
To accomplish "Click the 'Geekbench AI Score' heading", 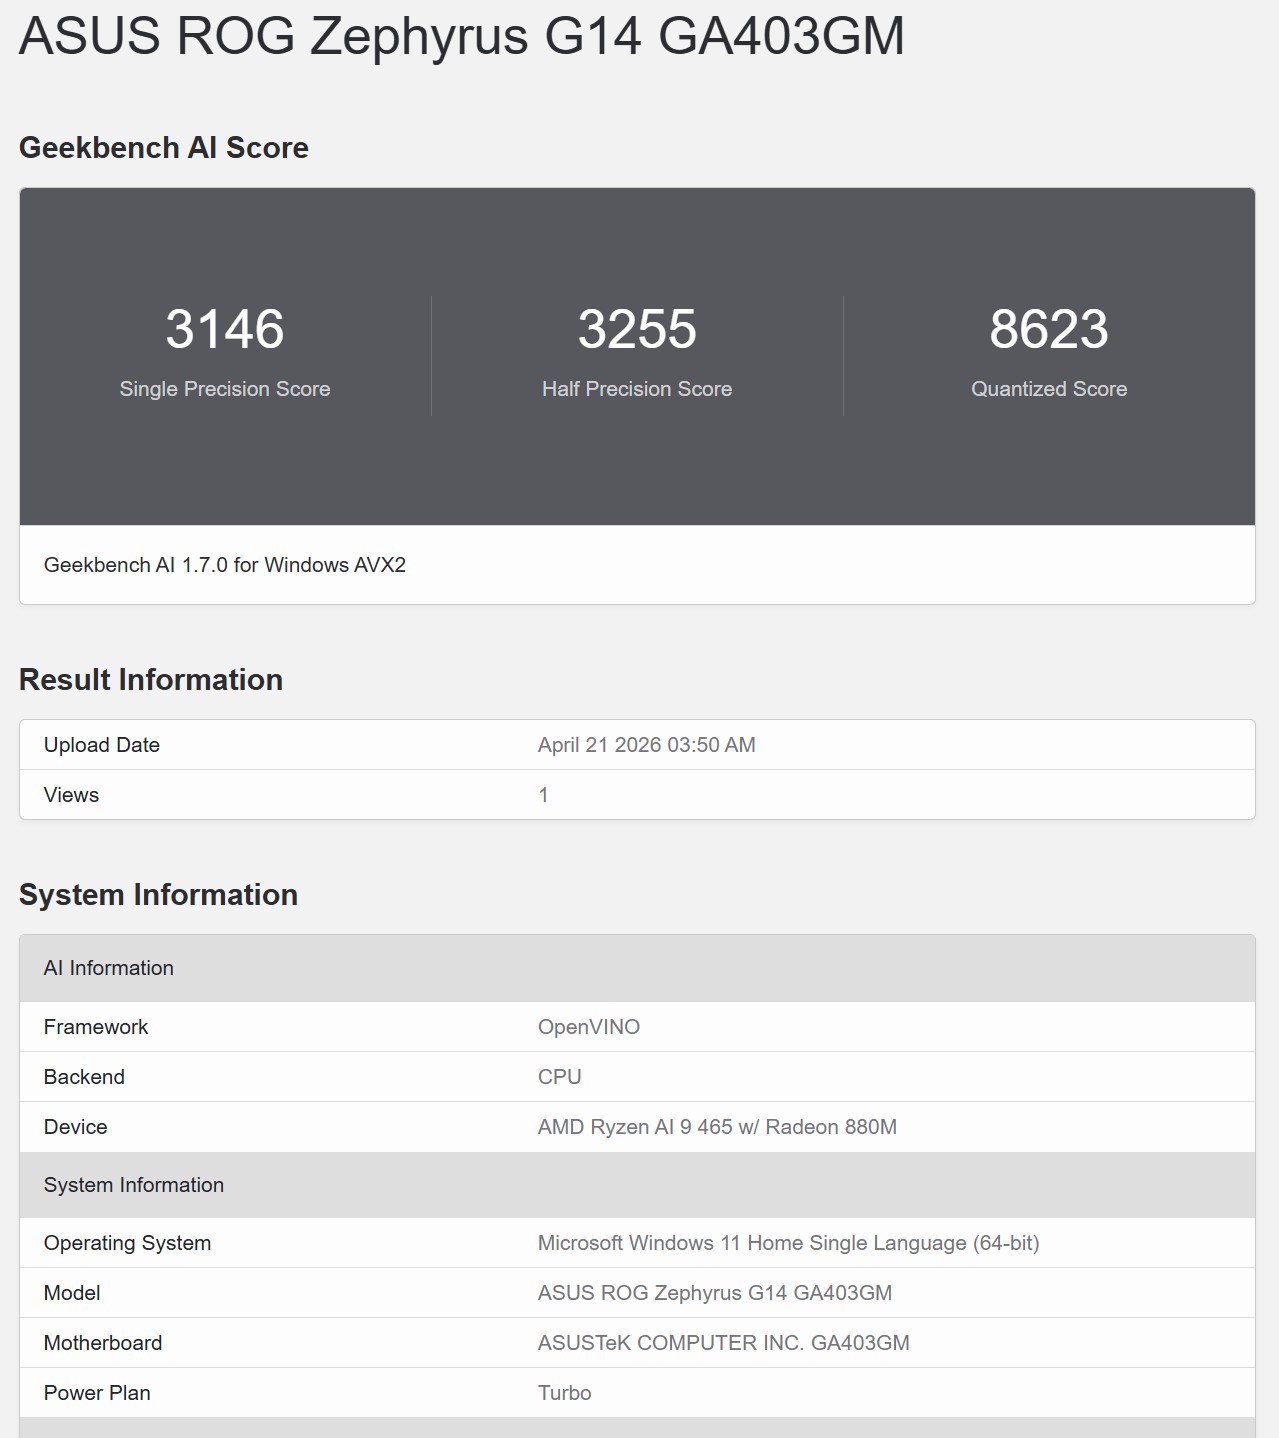I will click(164, 148).
